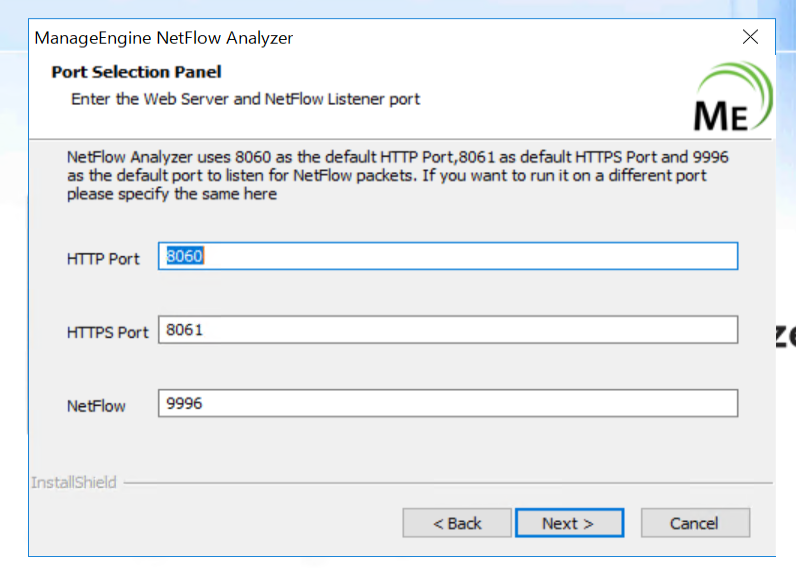Click the Port Selection Panel heading
The width and height of the screenshot is (796, 575).
tap(136, 72)
